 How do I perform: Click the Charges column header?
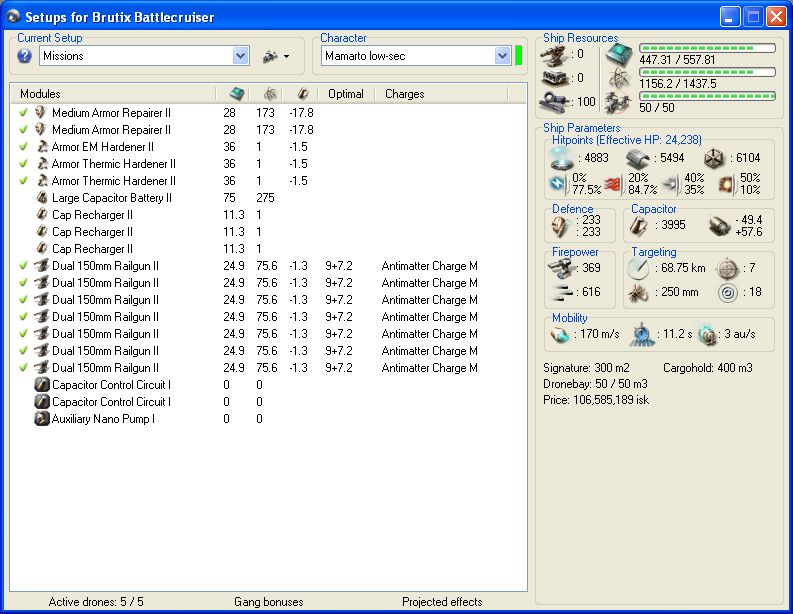point(405,93)
